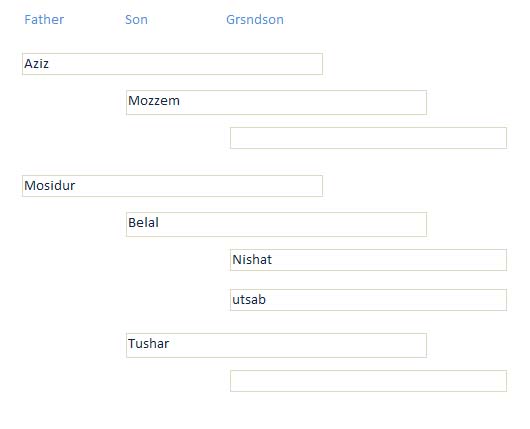Click on the text Aziz
The width and height of the screenshot is (530, 429).
37,64
